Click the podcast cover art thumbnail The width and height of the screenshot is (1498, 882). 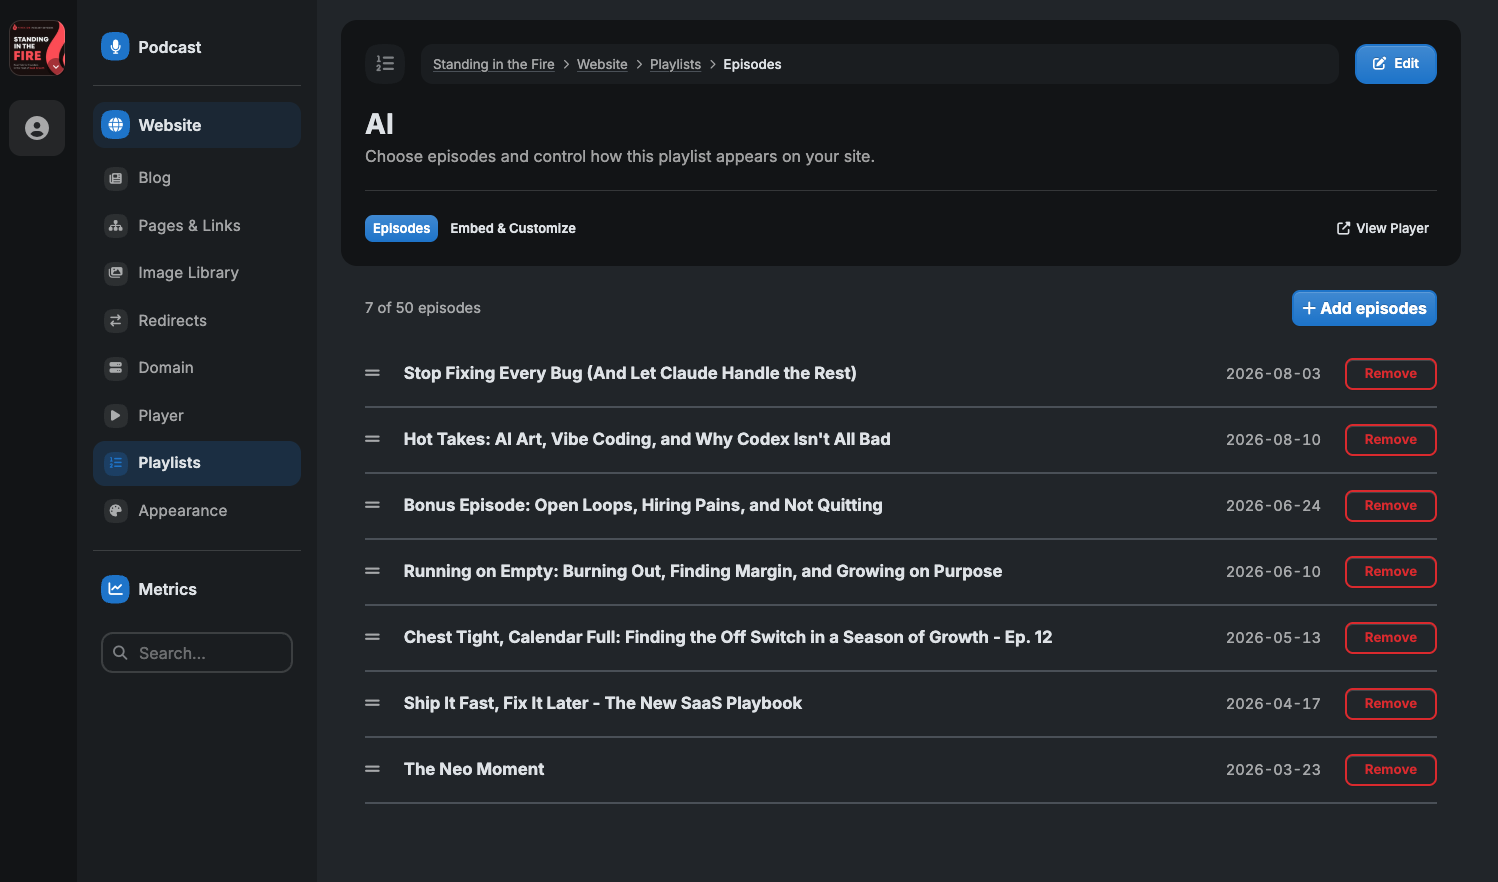[37, 48]
